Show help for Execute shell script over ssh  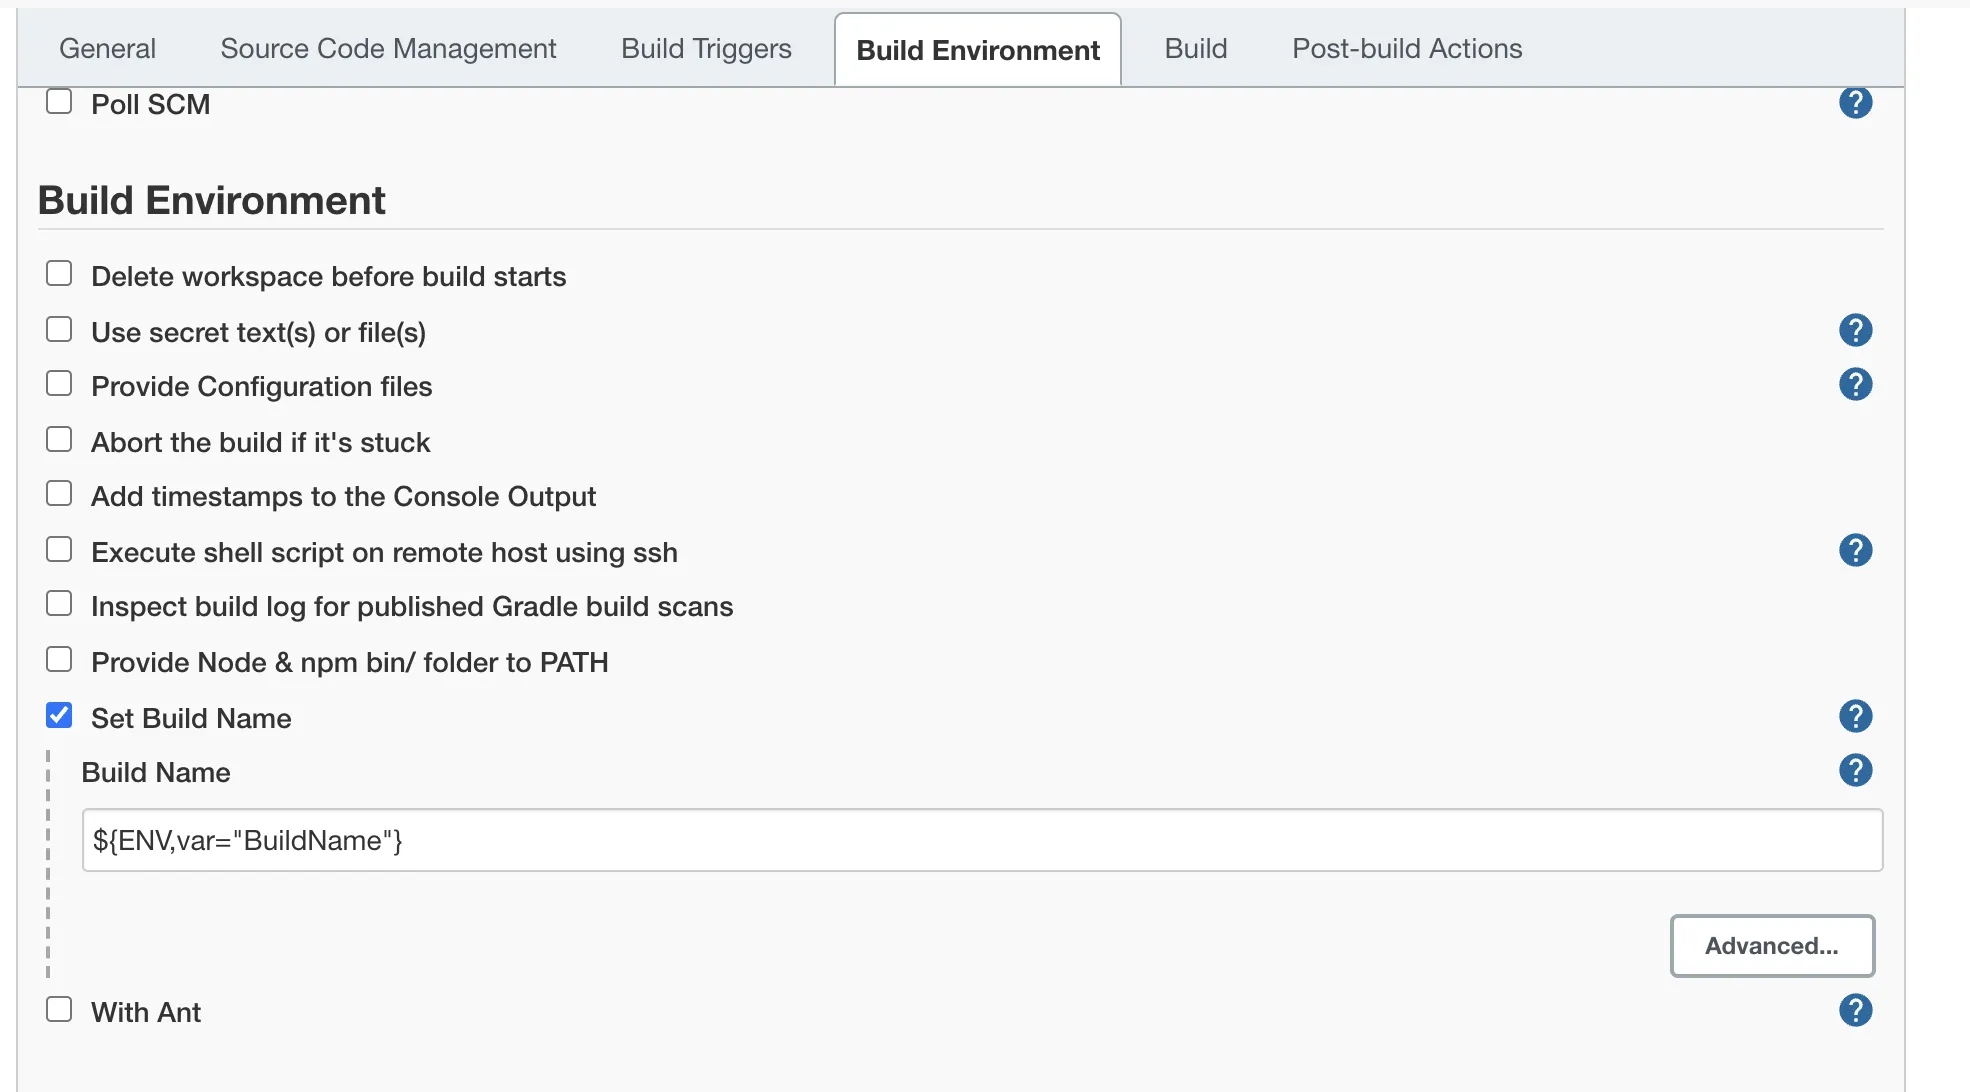pyautogui.click(x=1855, y=550)
